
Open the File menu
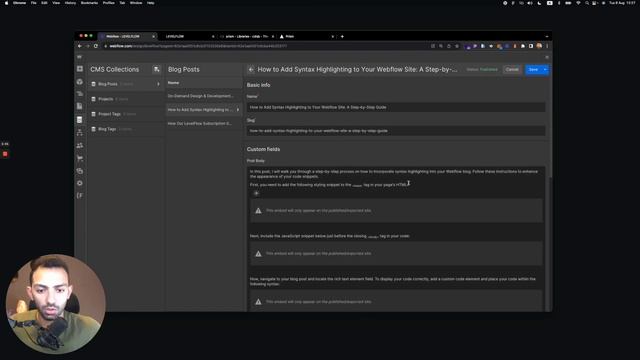click(x=33, y=3)
